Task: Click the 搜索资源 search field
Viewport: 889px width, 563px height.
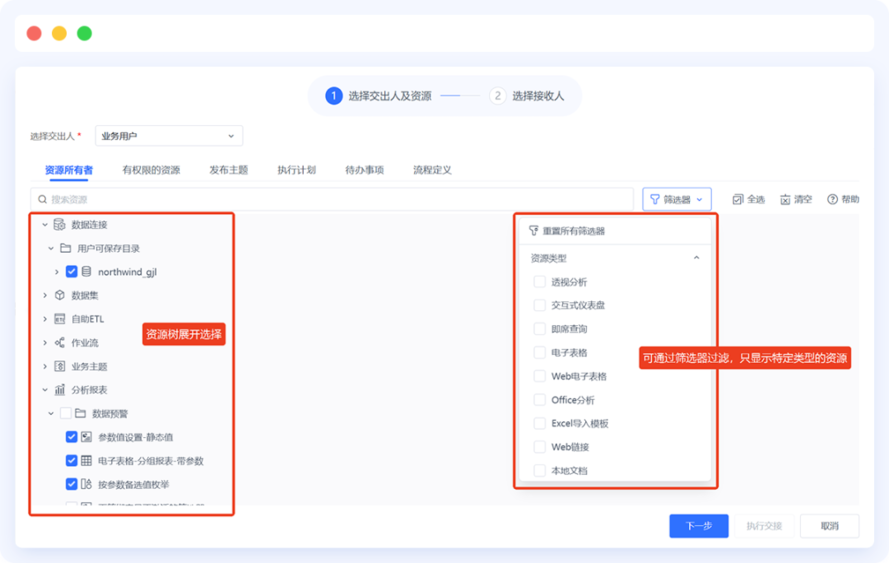Action: click(332, 199)
